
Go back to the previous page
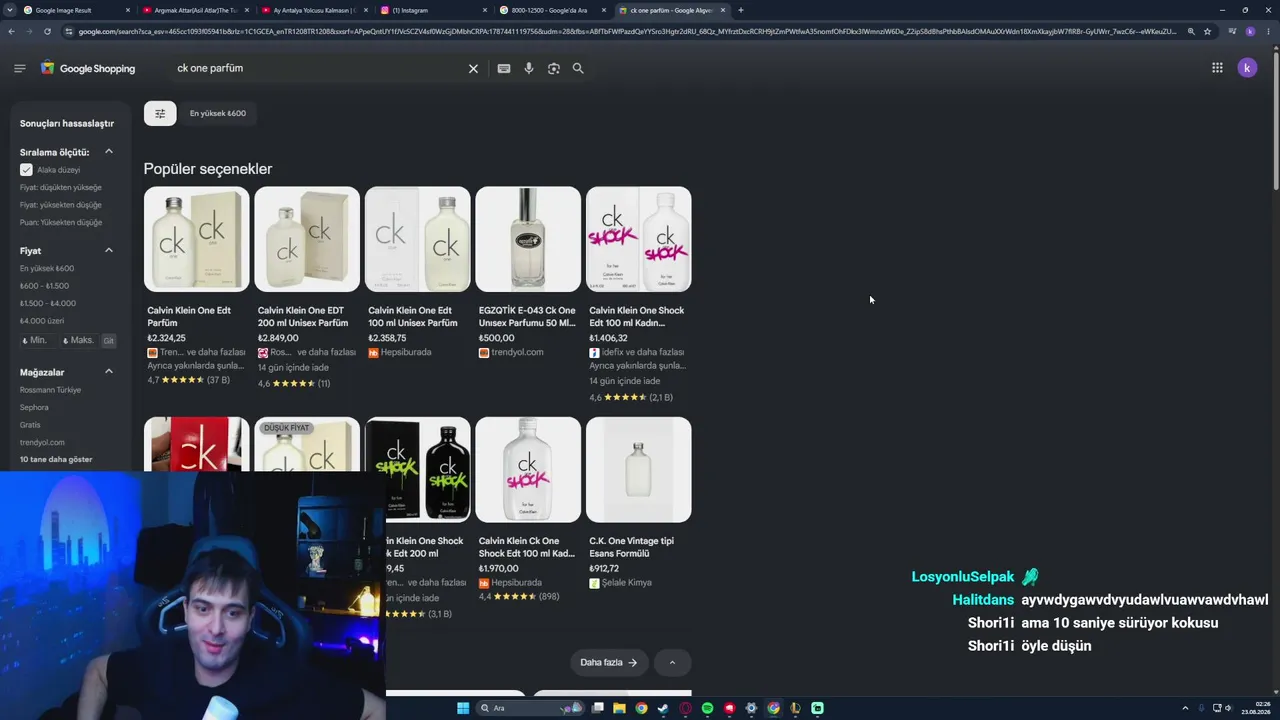click(x=11, y=32)
